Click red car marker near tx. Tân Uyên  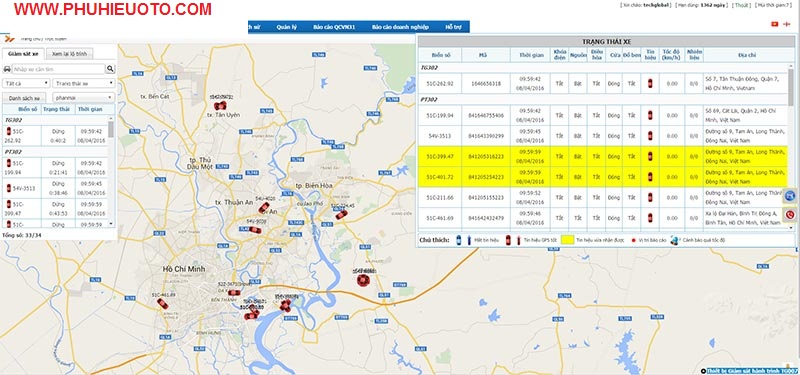(x=220, y=106)
